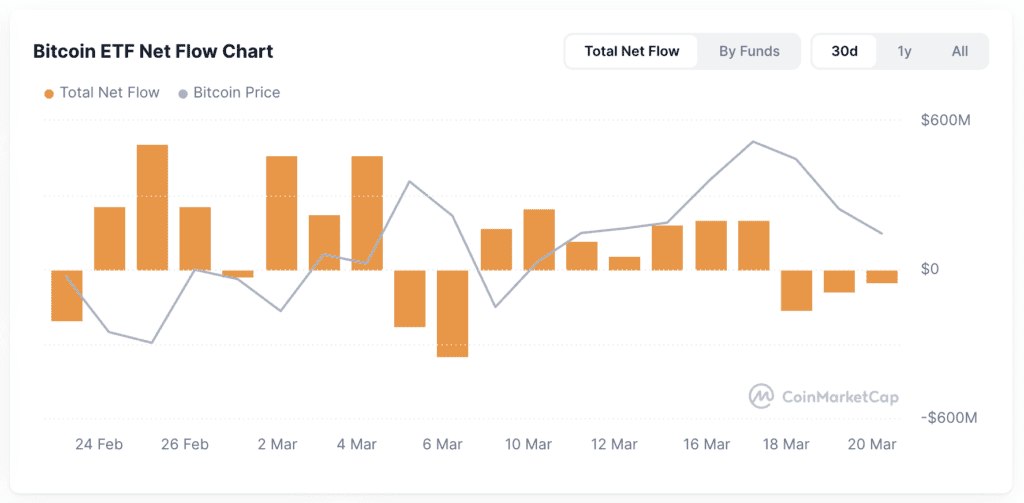
Task: Click the CoinMarketCap logo icon
Action: click(762, 396)
